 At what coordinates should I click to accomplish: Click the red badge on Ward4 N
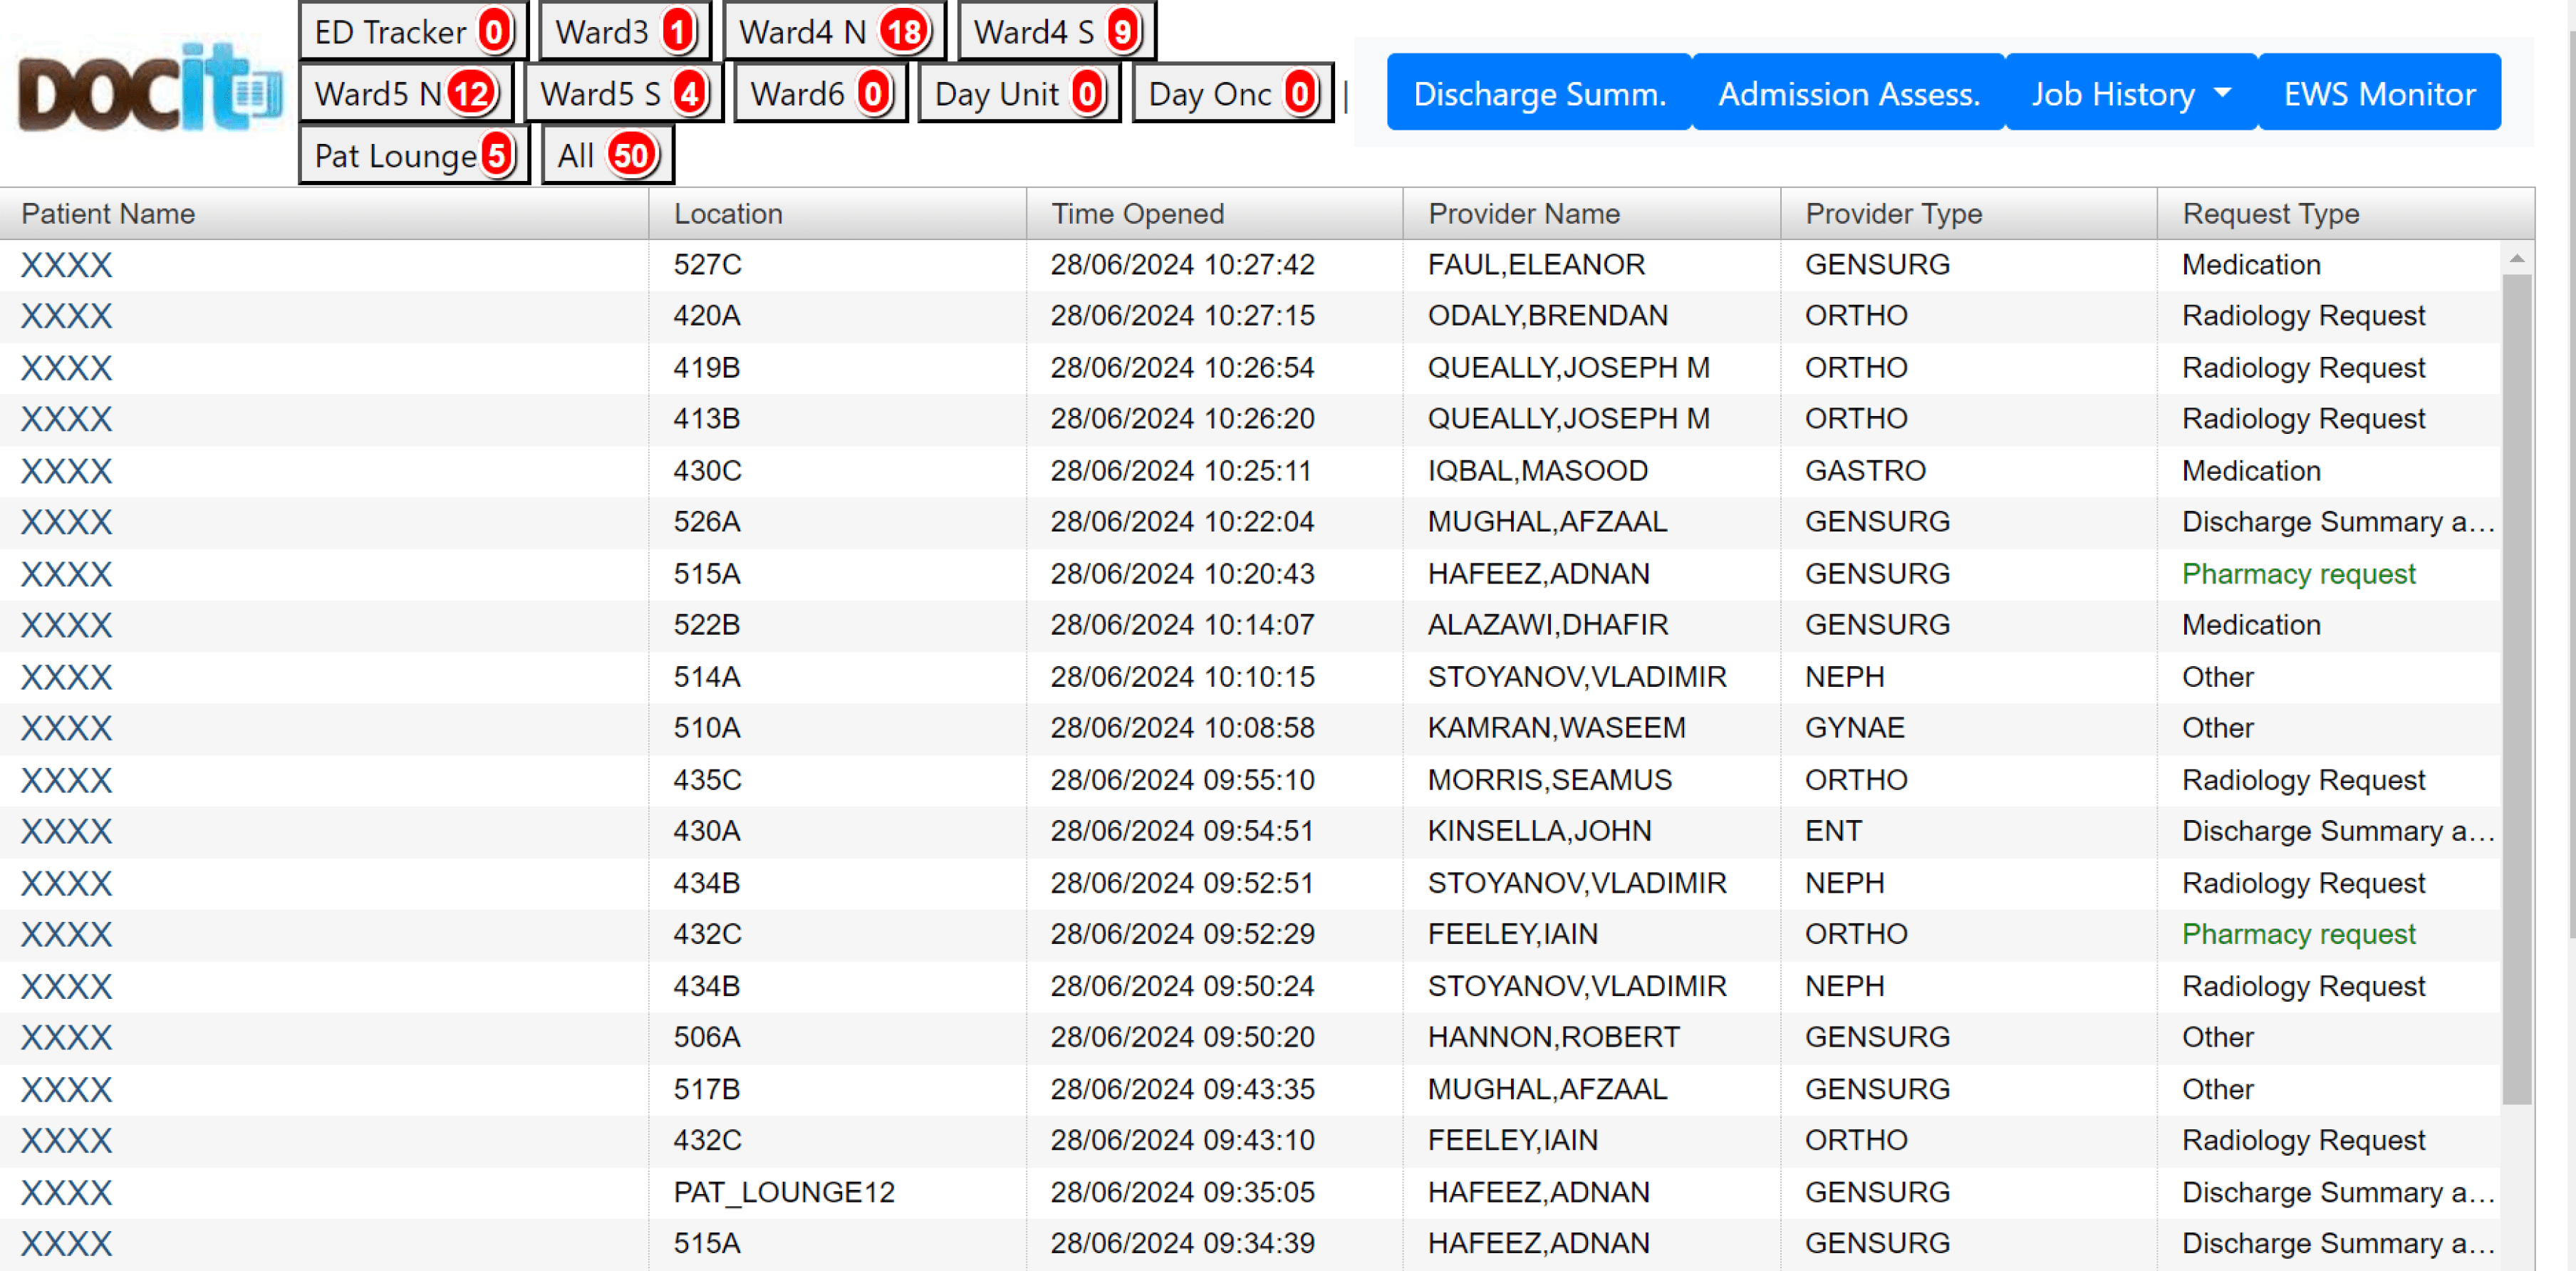(x=904, y=32)
